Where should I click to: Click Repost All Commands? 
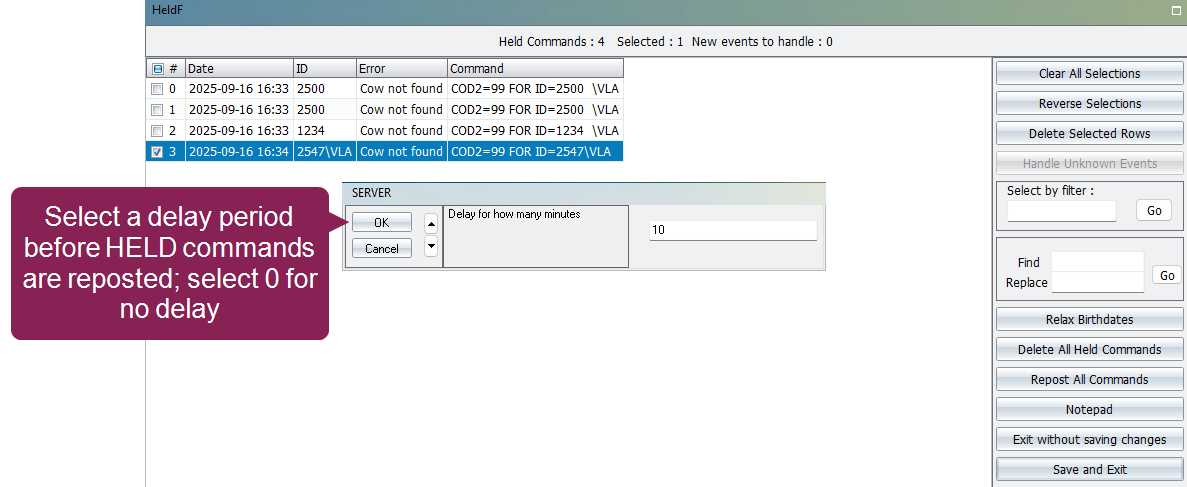click(x=1089, y=380)
